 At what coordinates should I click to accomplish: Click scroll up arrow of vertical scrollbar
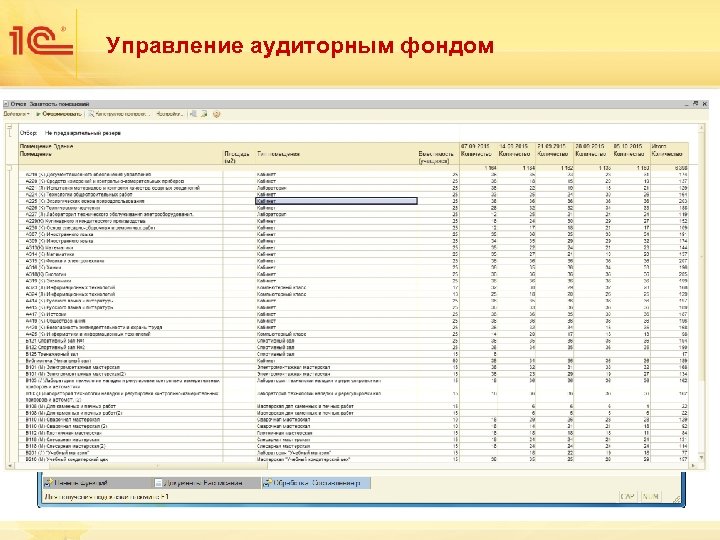tap(701, 128)
